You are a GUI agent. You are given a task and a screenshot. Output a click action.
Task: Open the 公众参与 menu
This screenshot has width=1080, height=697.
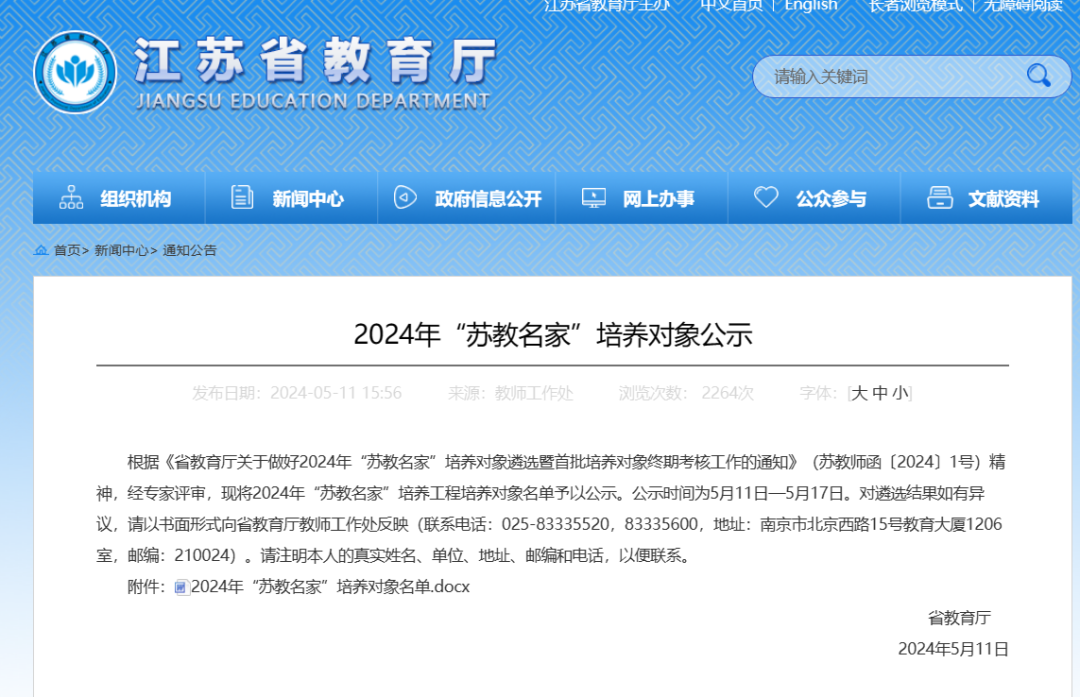point(814,198)
